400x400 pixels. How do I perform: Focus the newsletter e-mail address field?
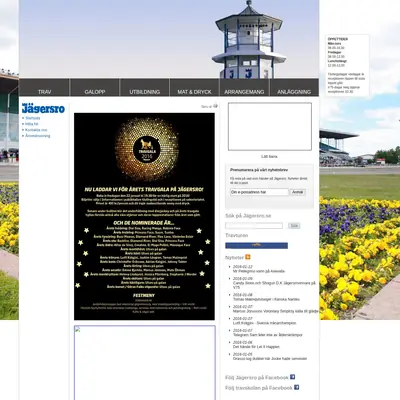click(x=259, y=192)
